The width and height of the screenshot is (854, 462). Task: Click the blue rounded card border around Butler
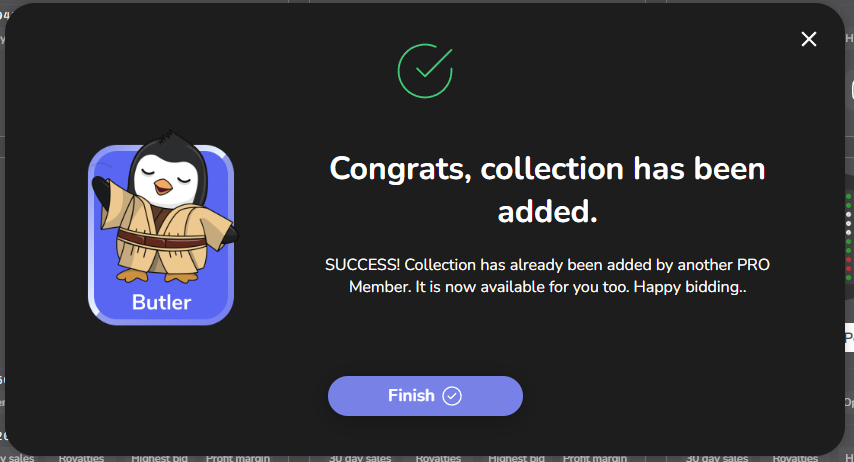point(95,235)
